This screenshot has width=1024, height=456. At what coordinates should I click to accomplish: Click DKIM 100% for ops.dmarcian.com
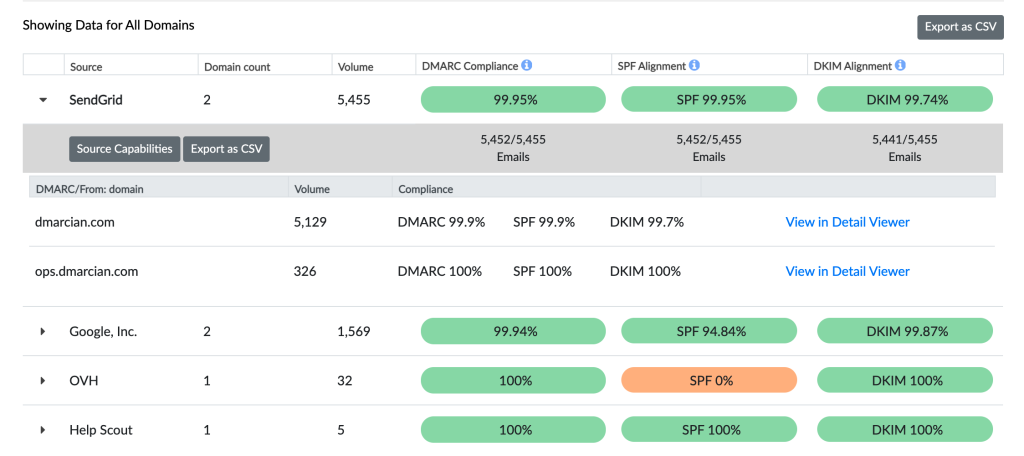(x=645, y=271)
